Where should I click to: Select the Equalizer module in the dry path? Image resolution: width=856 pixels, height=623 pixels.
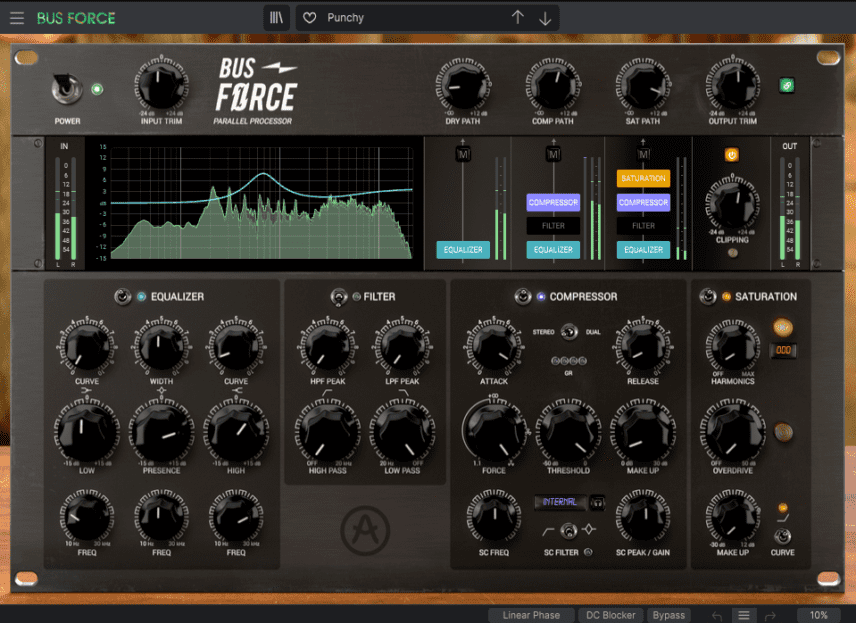pos(463,250)
